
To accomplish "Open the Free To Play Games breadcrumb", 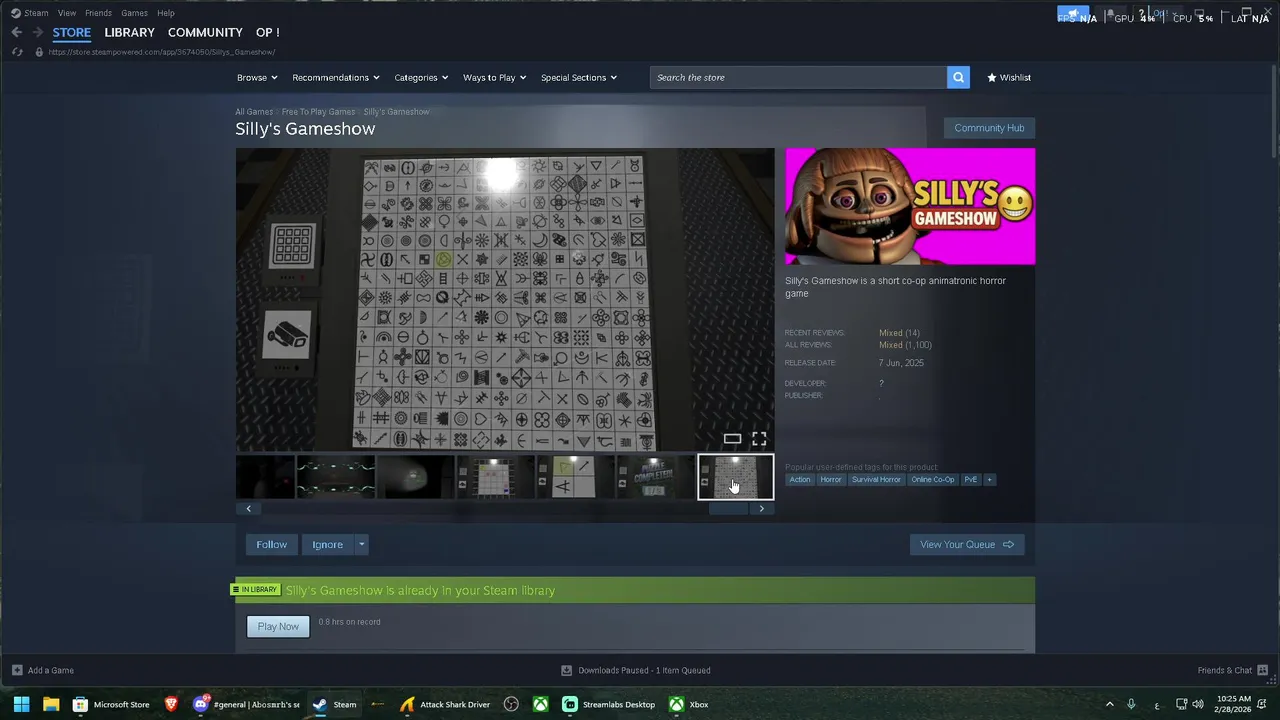I will pyautogui.click(x=318, y=112).
